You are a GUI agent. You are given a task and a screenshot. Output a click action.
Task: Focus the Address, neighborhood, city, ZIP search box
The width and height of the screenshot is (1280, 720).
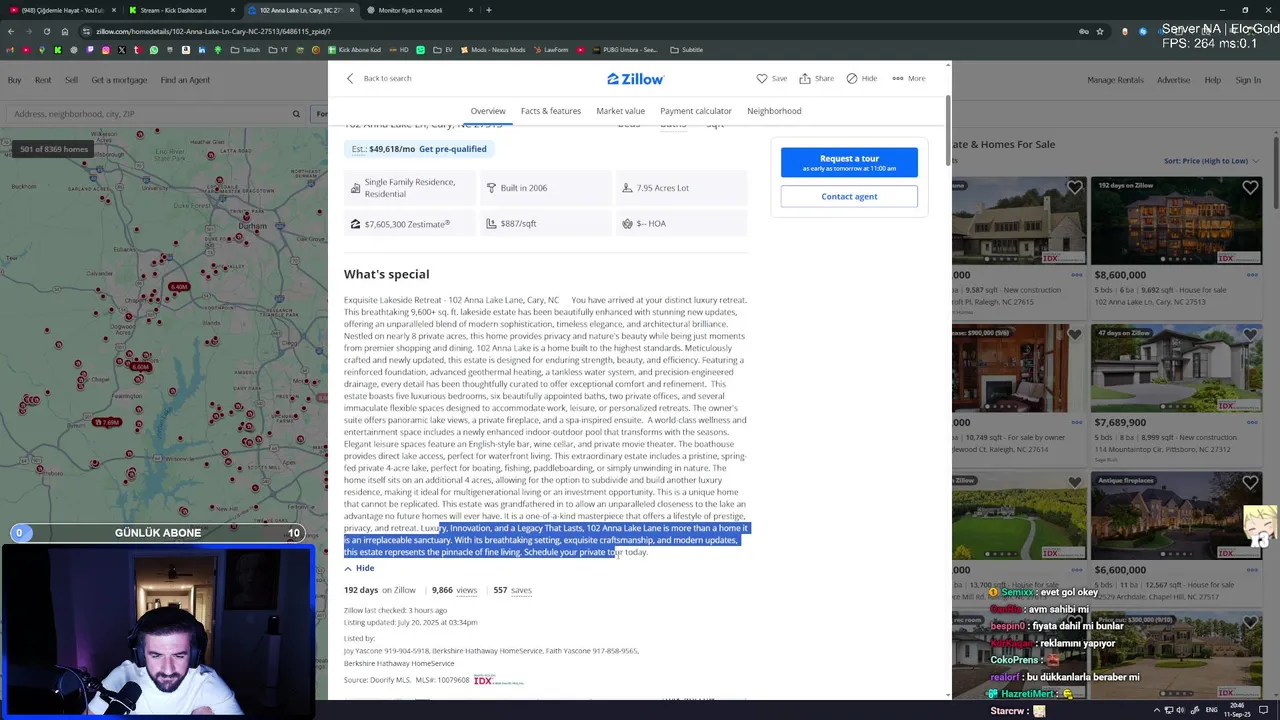pyautogui.click(x=155, y=114)
